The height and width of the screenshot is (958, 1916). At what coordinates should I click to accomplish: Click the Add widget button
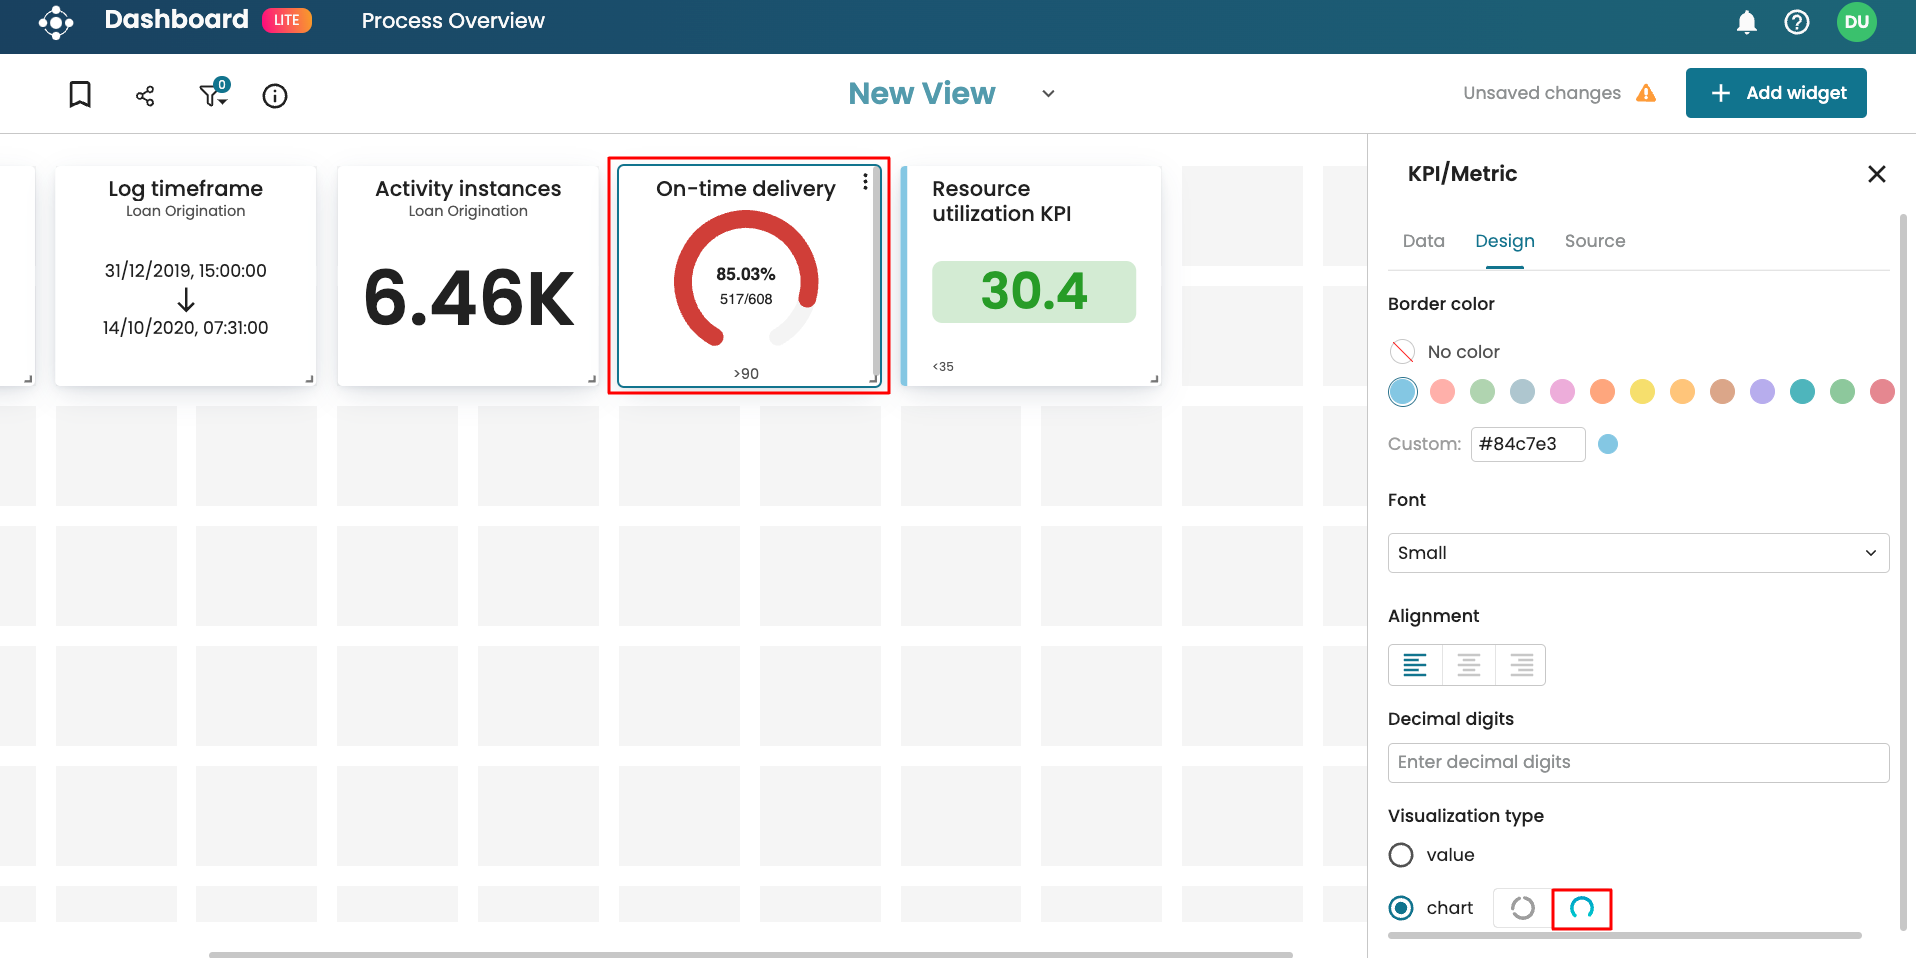1775,93
